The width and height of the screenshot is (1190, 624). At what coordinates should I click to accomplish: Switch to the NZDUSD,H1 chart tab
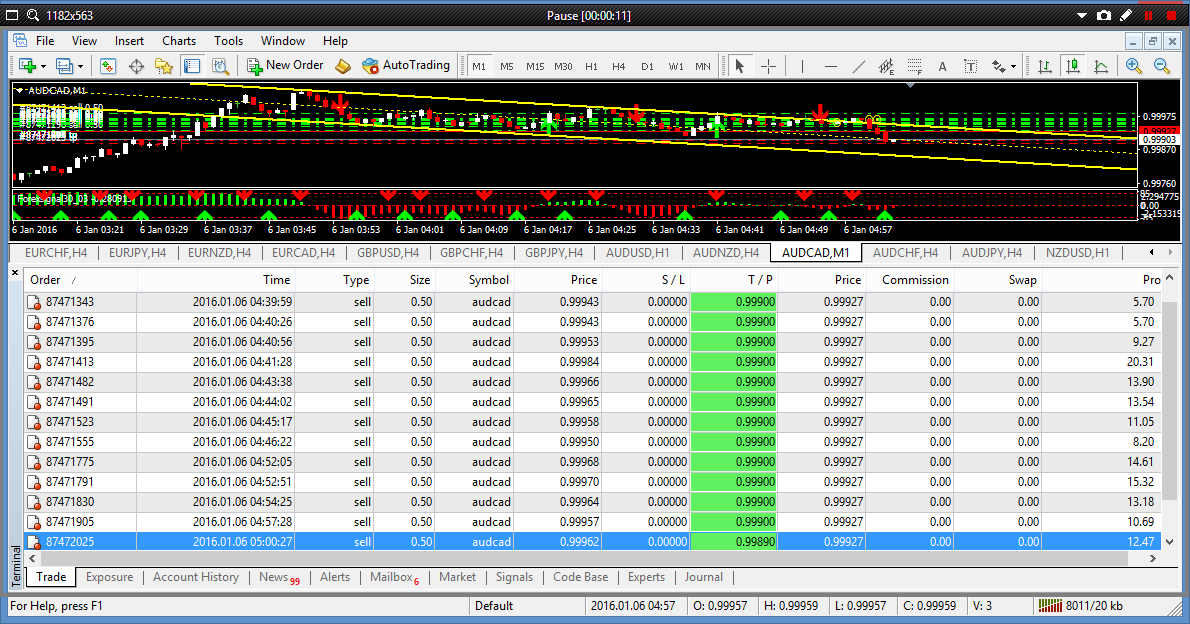[x=1077, y=253]
